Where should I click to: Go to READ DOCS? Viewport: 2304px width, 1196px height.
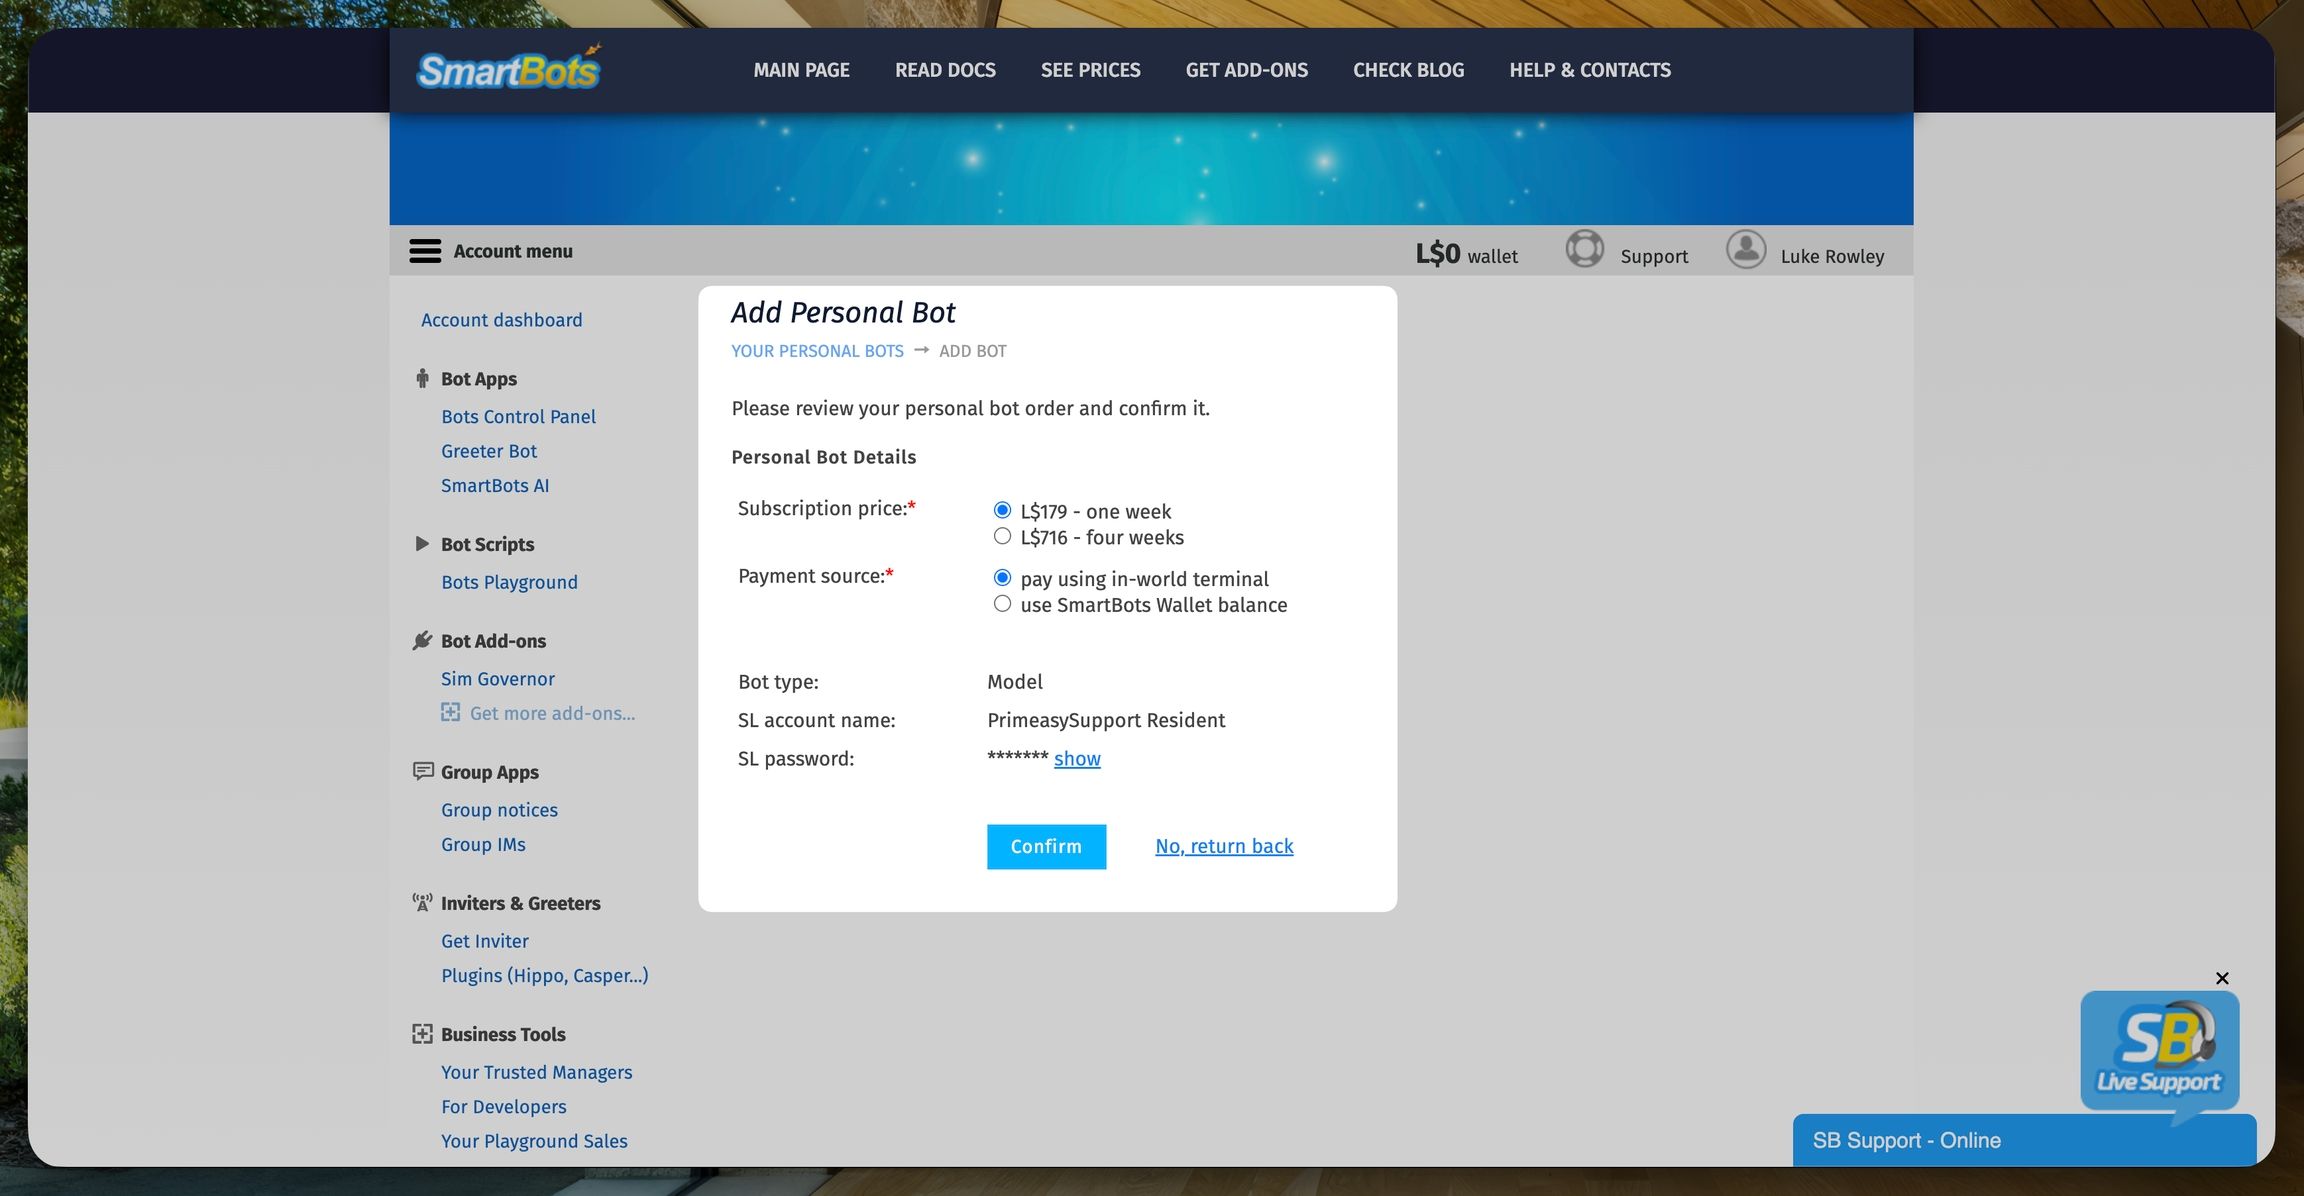tap(945, 70)
